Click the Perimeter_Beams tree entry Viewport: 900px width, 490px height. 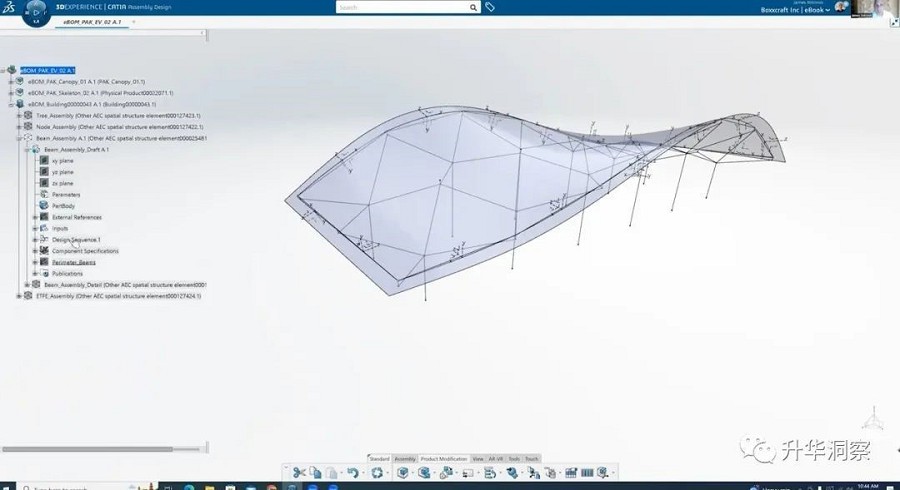[x=74, y=262]
